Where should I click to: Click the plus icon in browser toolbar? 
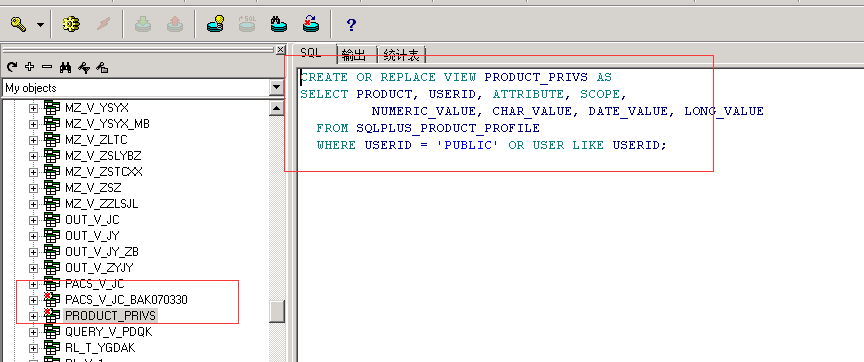(x=30, y=67)
